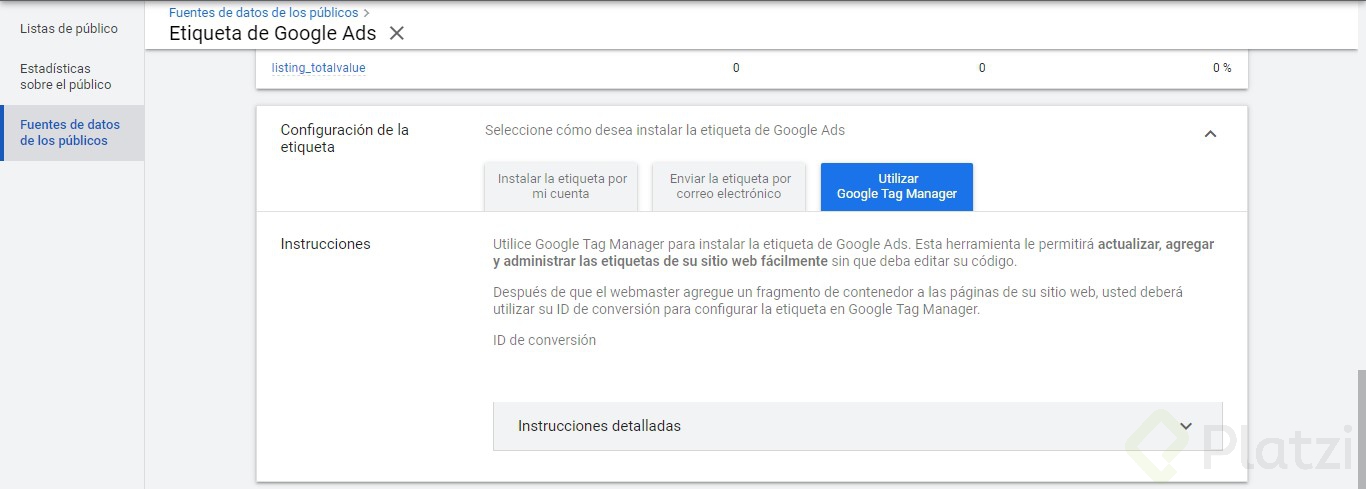This screenshot has height=489, width=1366.
Task: Collapse the Configuración de la etiqueta section
Action: click(1210, 134)
